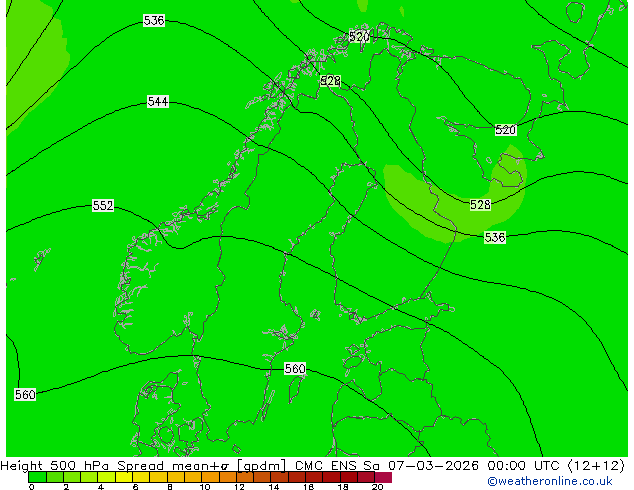Click the 528 label inside the light-green patch
Screen dimensions: 634x490
pyautogui.click(x=480, y=205)
